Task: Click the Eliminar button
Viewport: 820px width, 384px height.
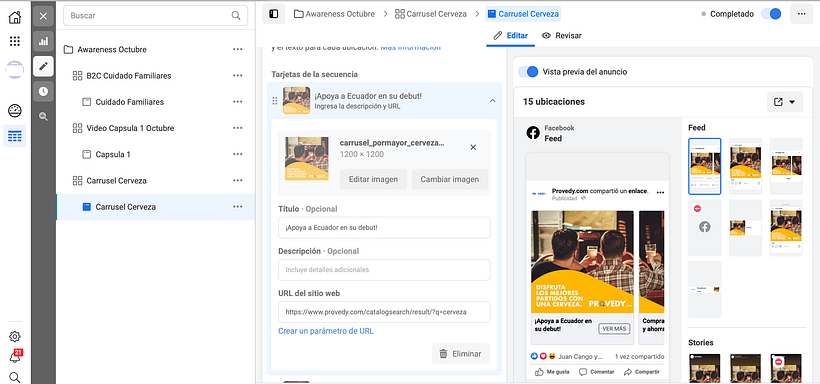Action: (x=461, y=354)
